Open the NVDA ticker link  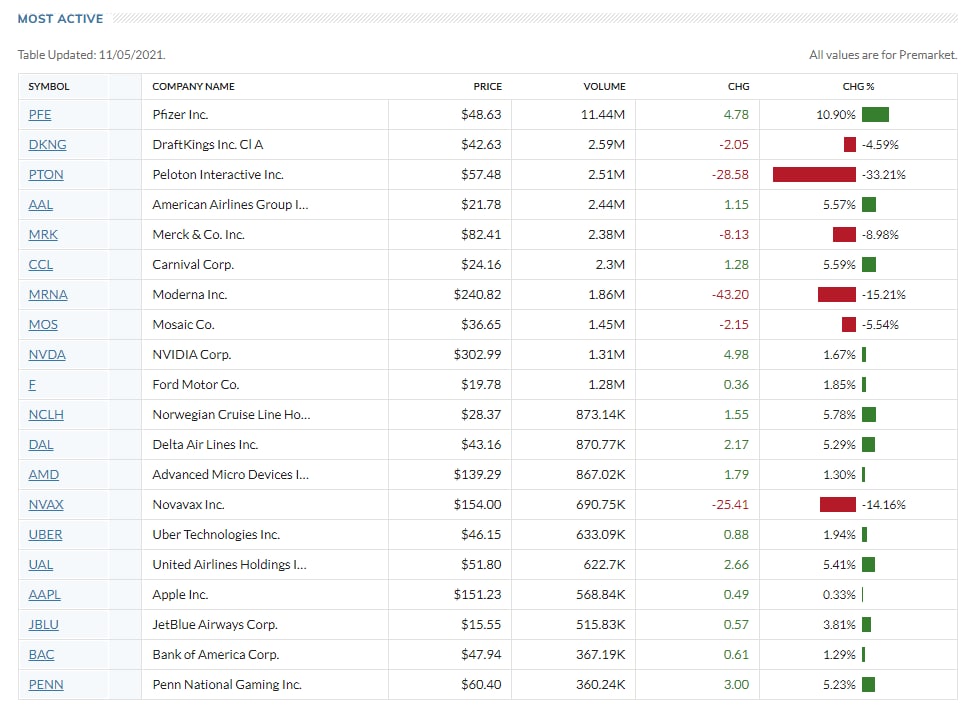(x=47, y=354)
